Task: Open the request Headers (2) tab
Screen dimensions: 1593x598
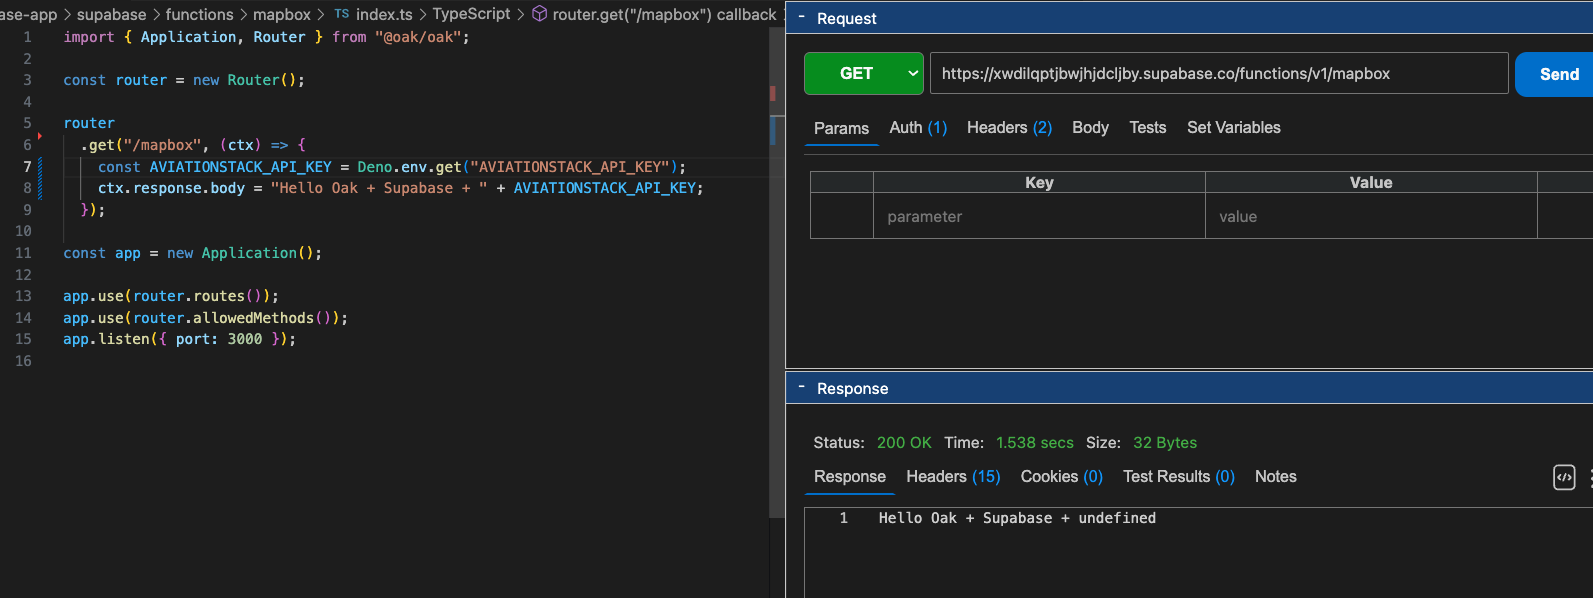Action: point(1009,128)
